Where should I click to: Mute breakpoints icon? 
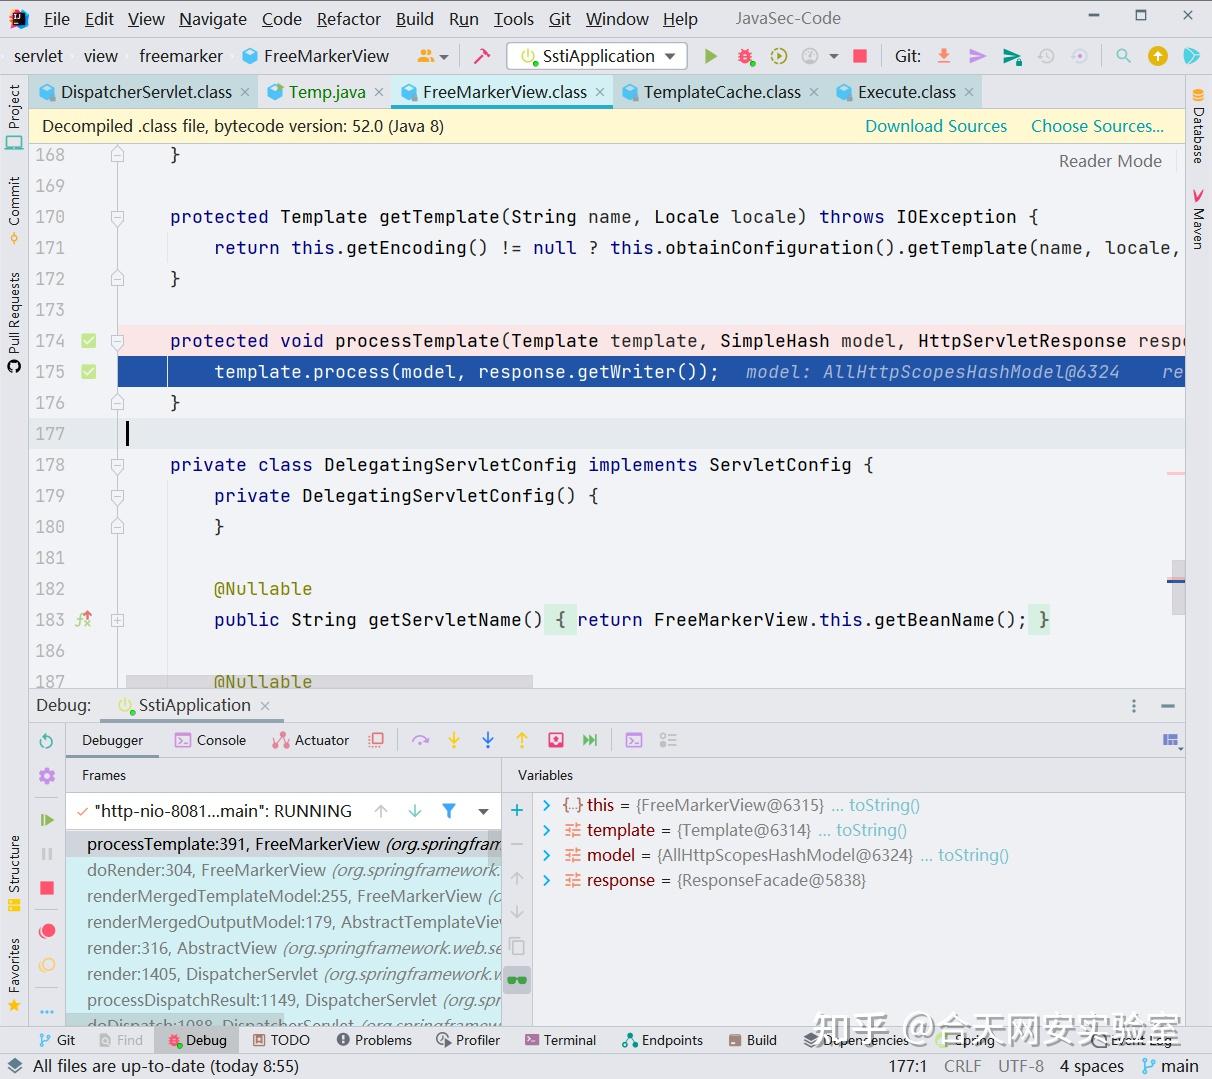pyautogui.click(x=46, y=965)
